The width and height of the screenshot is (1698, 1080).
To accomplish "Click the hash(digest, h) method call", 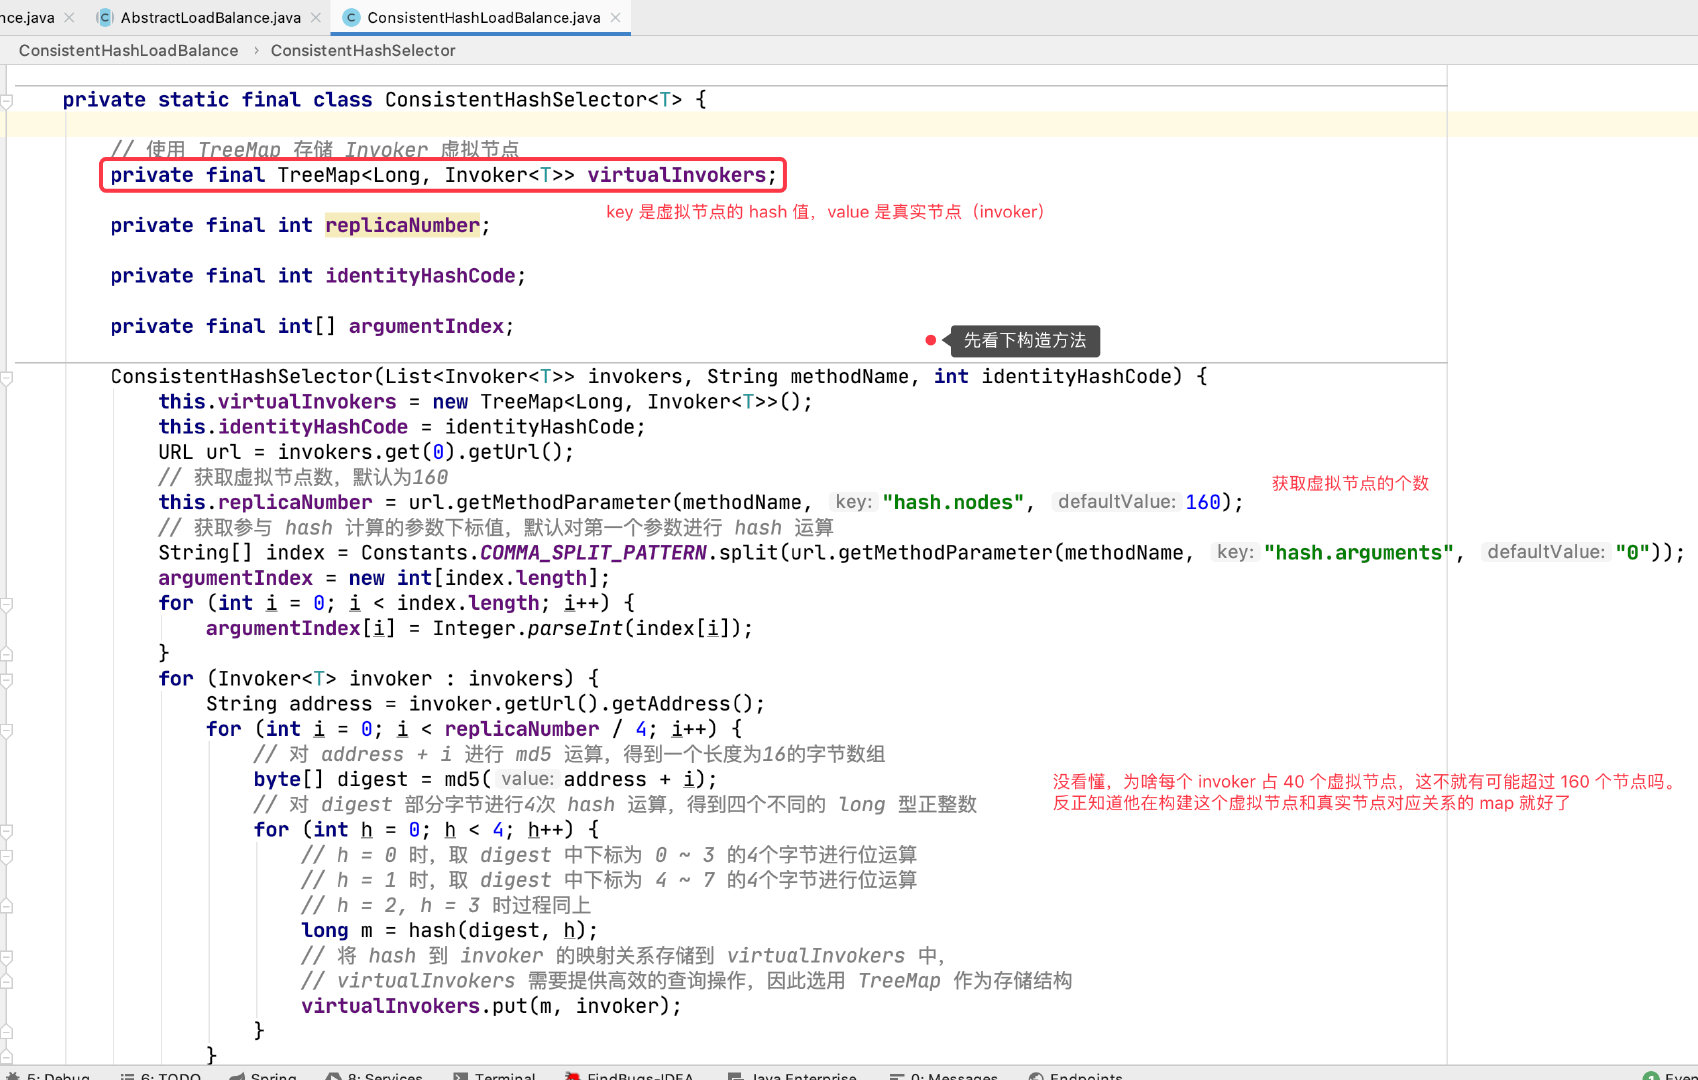I will (497, 930).
